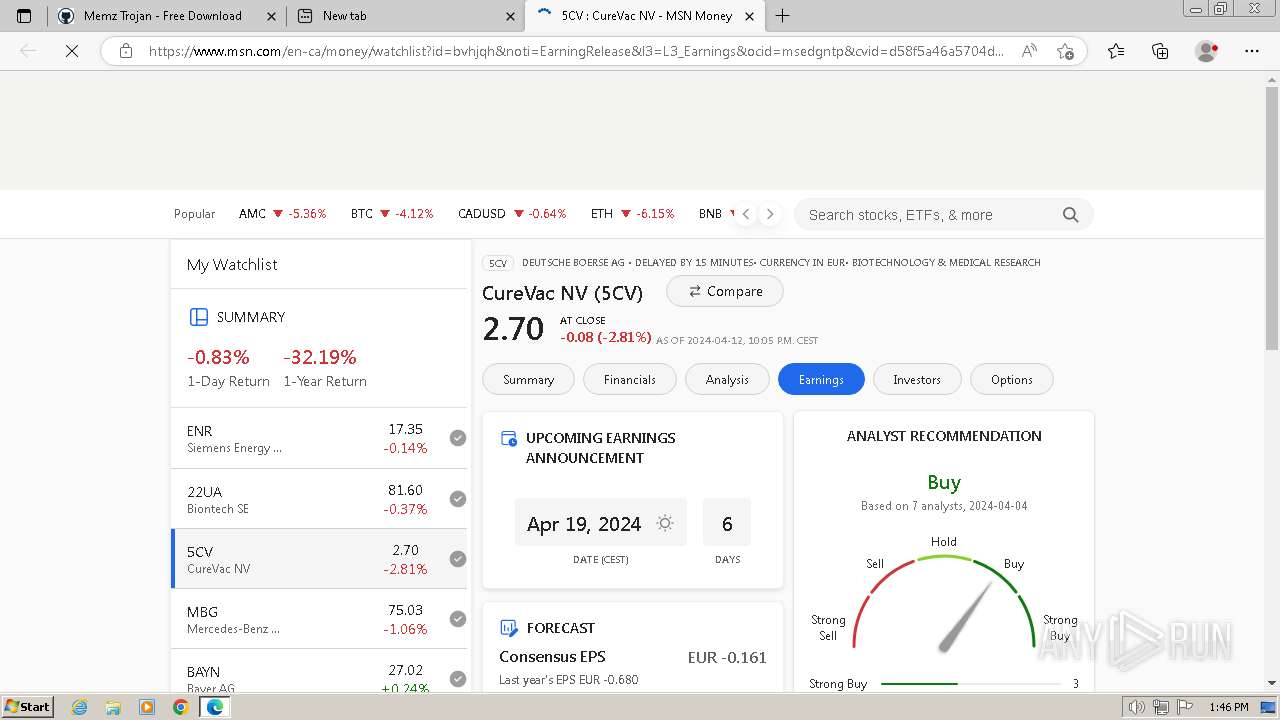
Task: Open Read Aloud in the address bar
Action: [x=1028, y=51]
